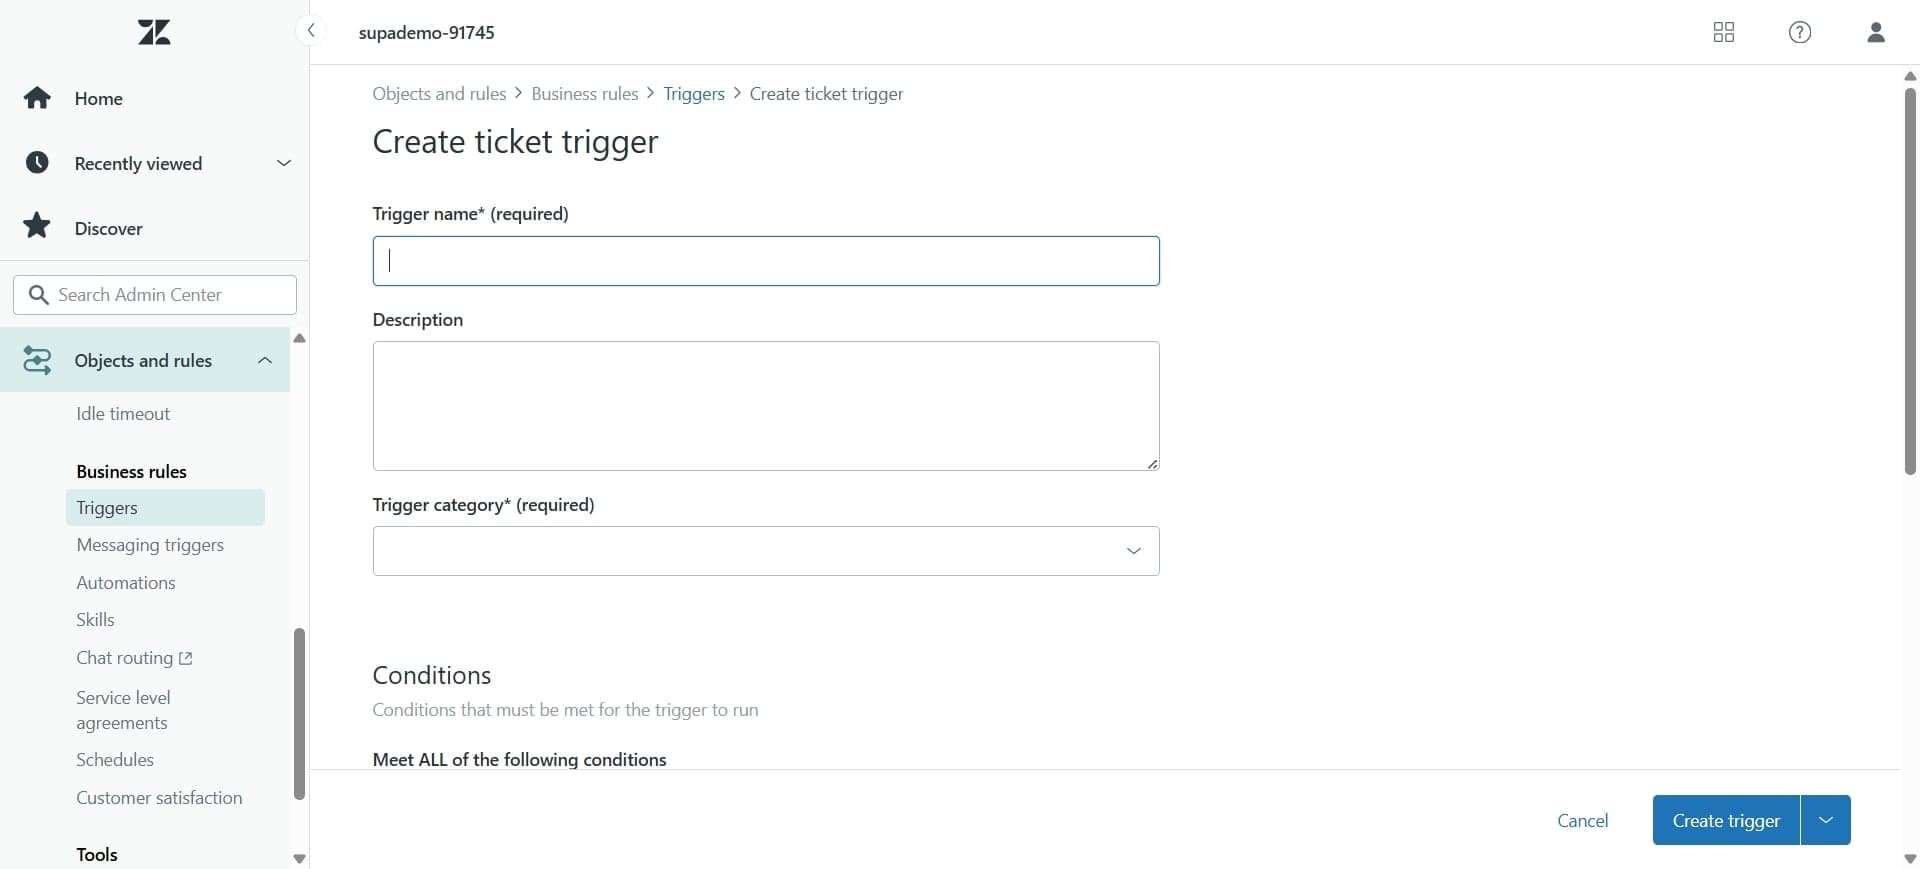1920x869 pixels.
Task: Open the user profile avatar menu
Action: click(1876, 32)
